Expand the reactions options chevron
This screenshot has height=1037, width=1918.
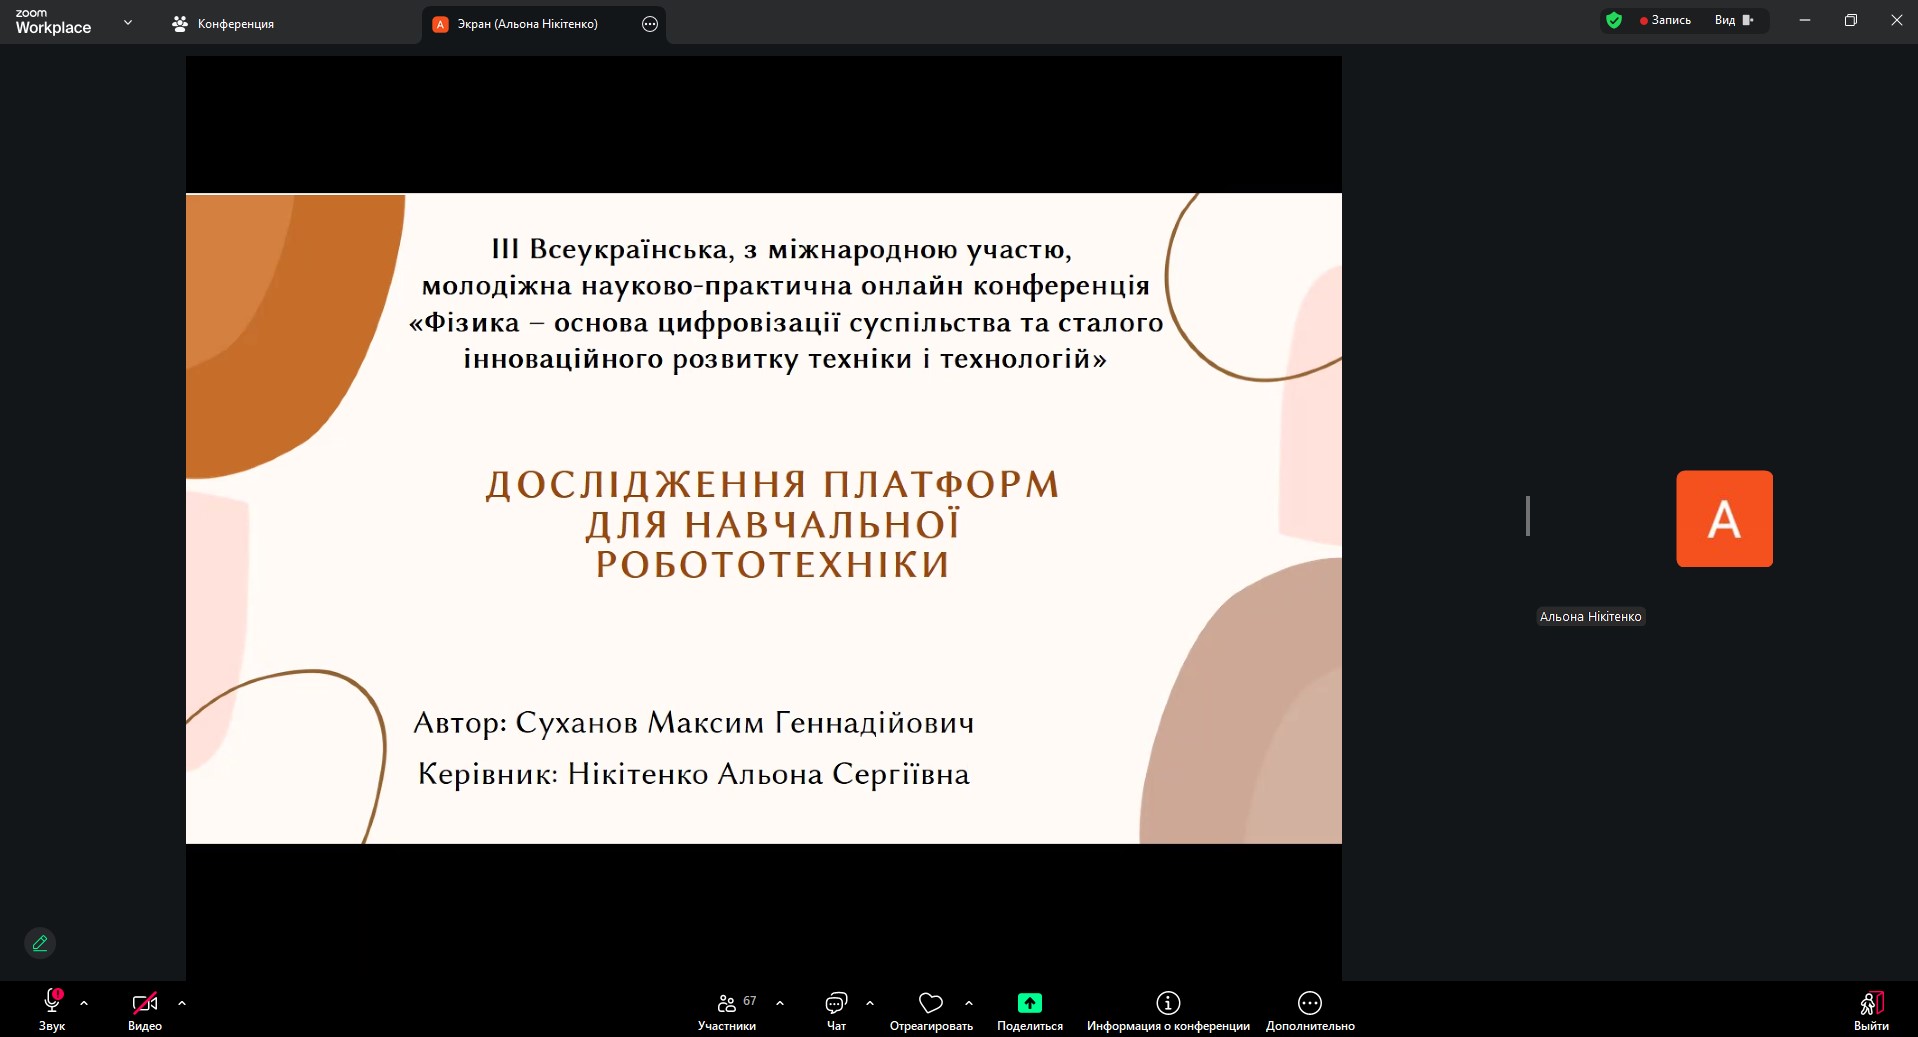pyautogui.click(x=969, y=1003)
